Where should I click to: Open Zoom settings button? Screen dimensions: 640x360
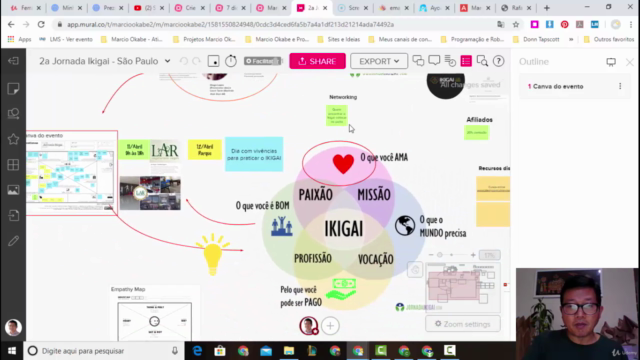click(463, 324)
